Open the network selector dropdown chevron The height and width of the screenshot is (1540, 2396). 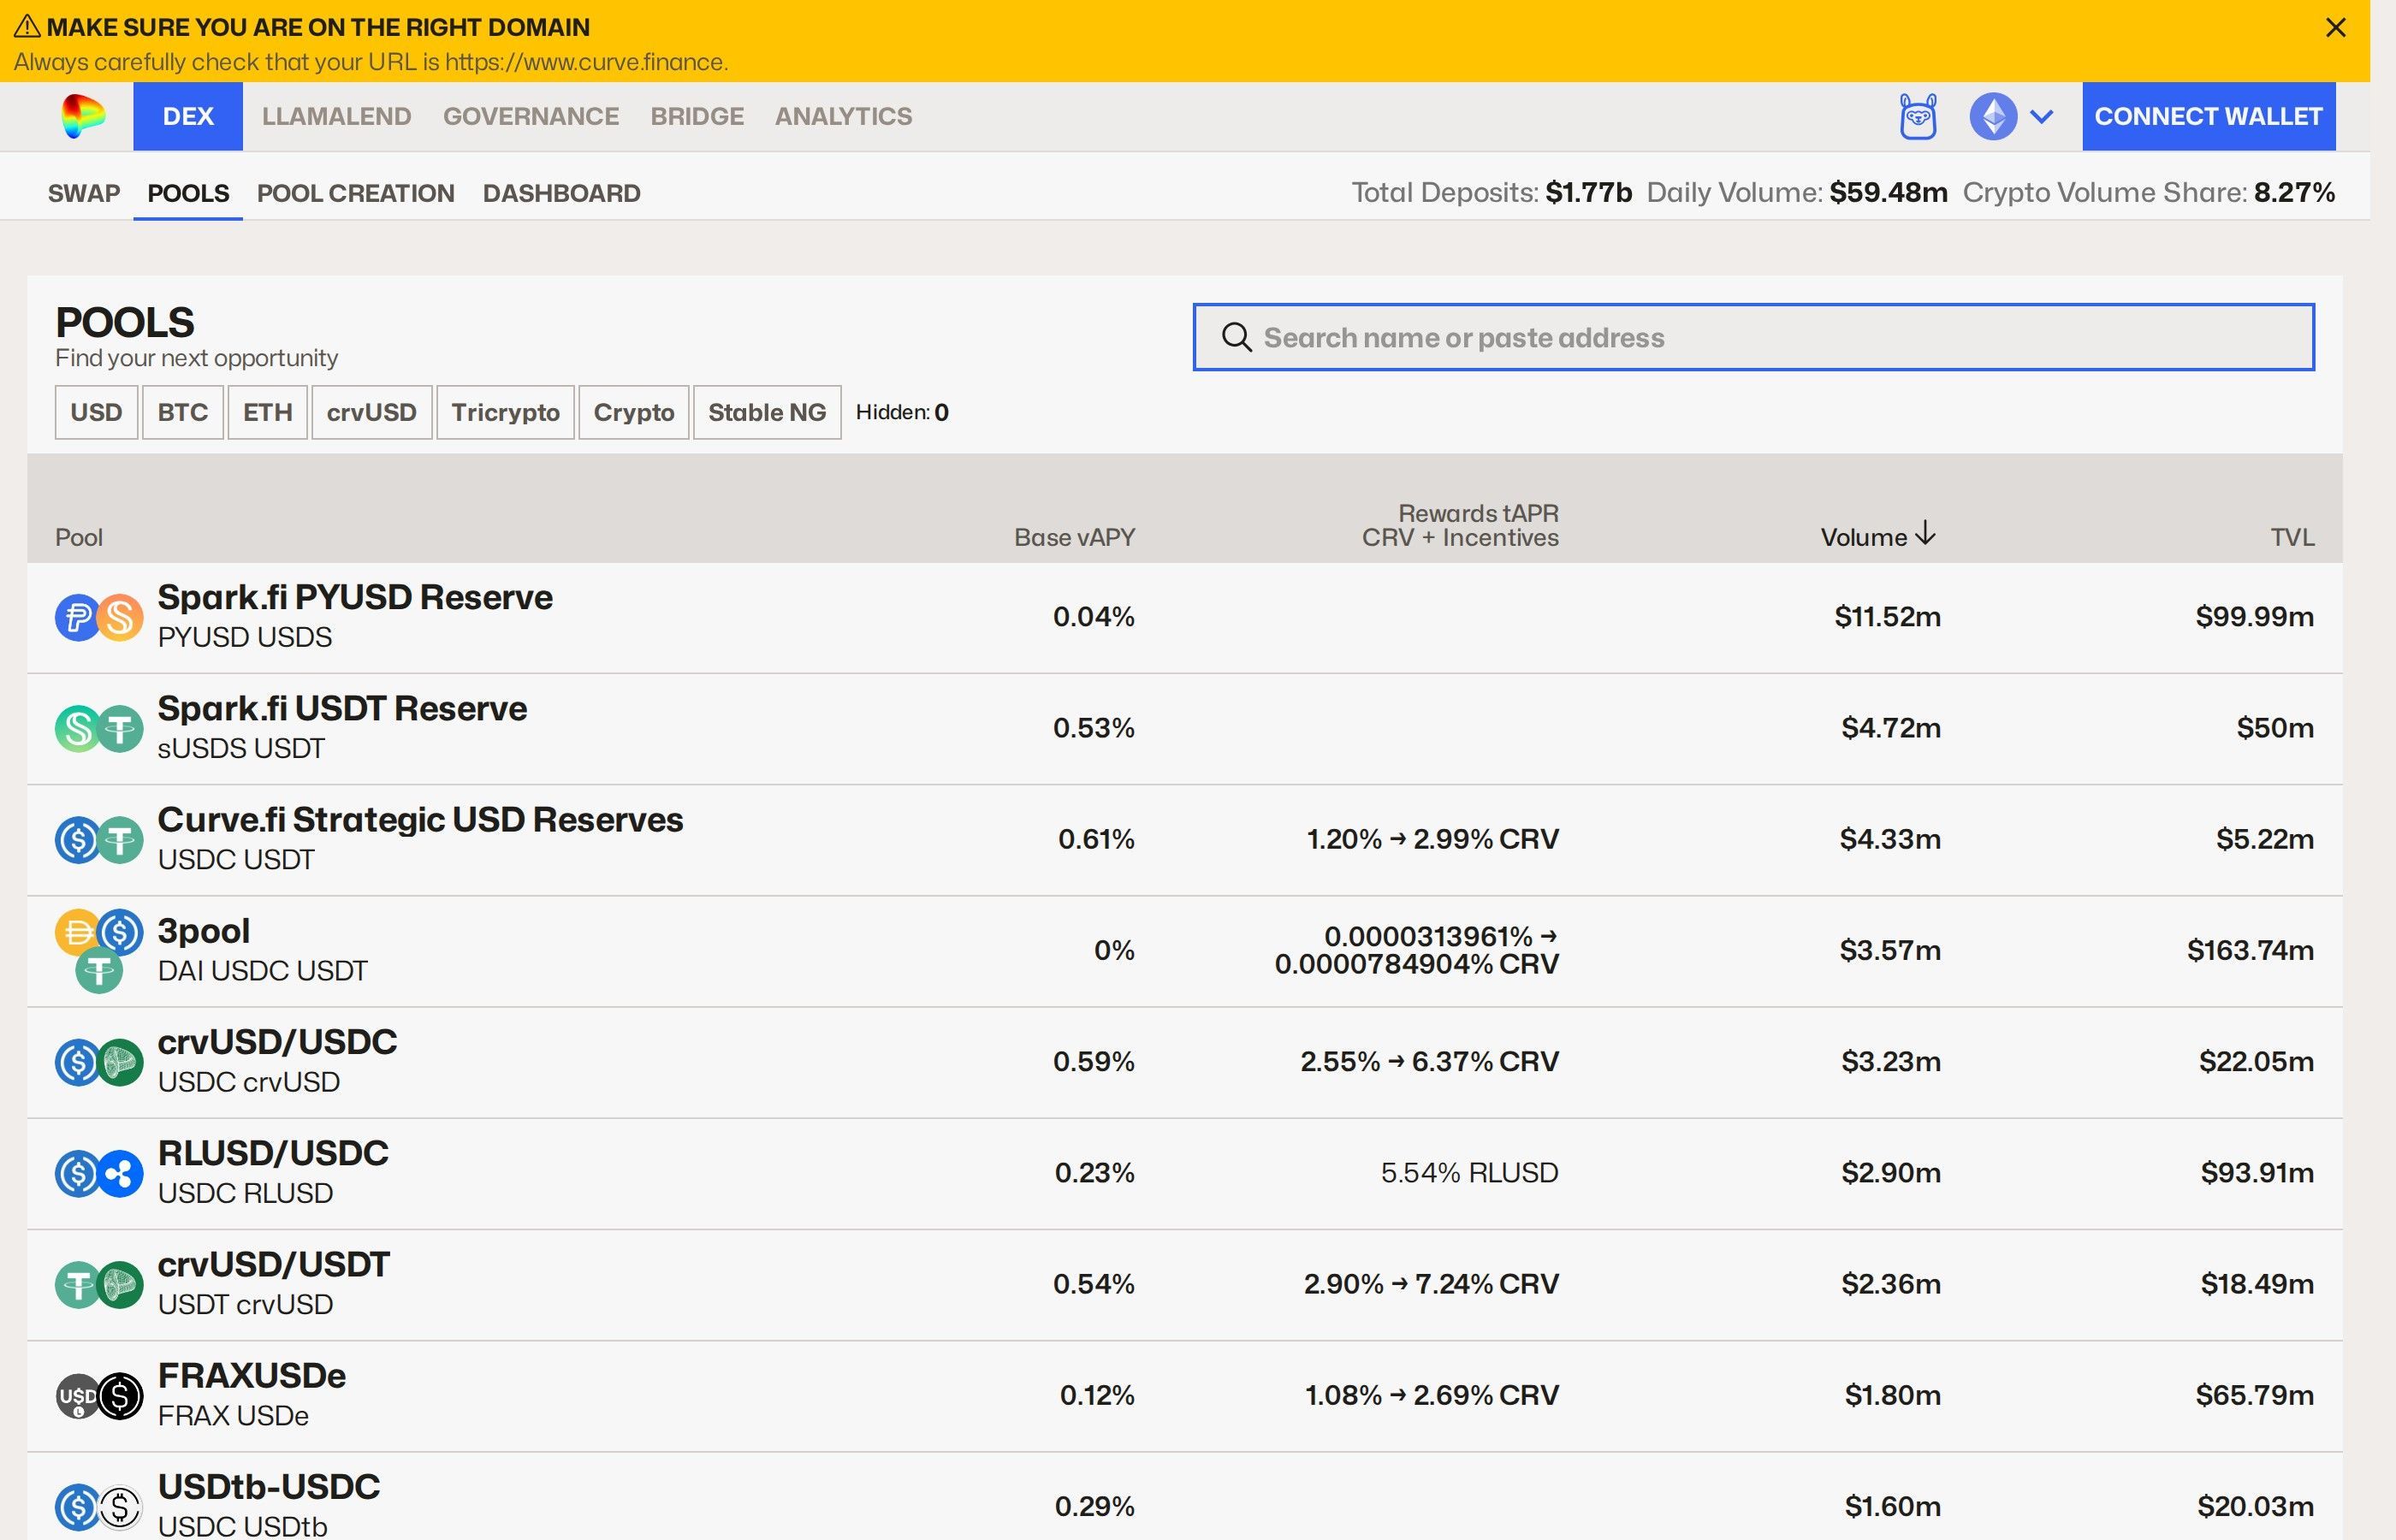(2042, 116)
